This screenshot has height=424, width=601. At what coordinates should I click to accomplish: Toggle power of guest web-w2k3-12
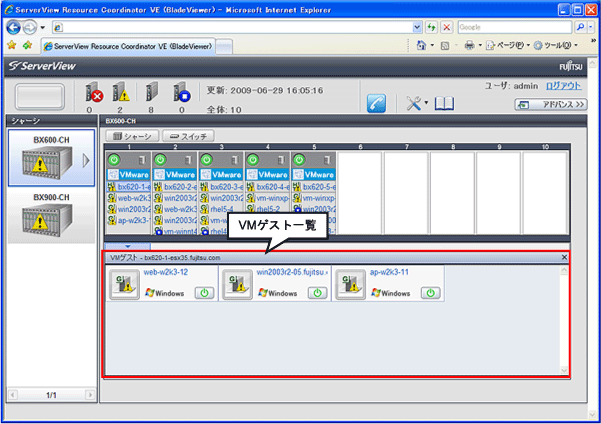click(x=204, y=293)
